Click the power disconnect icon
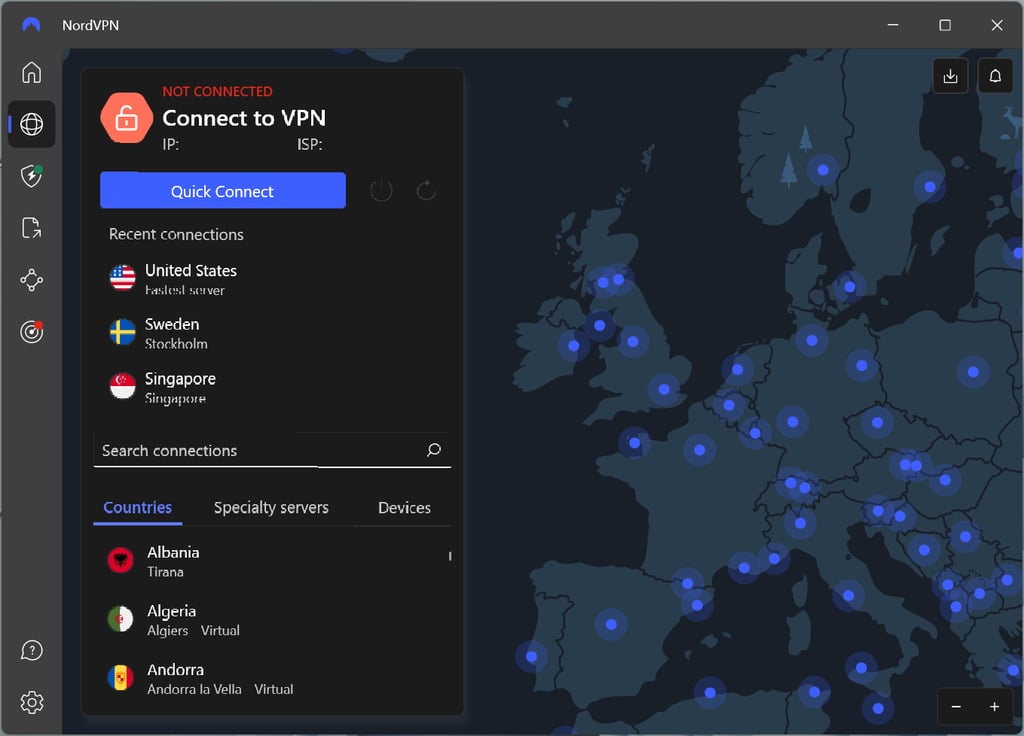 pos(381,191)
